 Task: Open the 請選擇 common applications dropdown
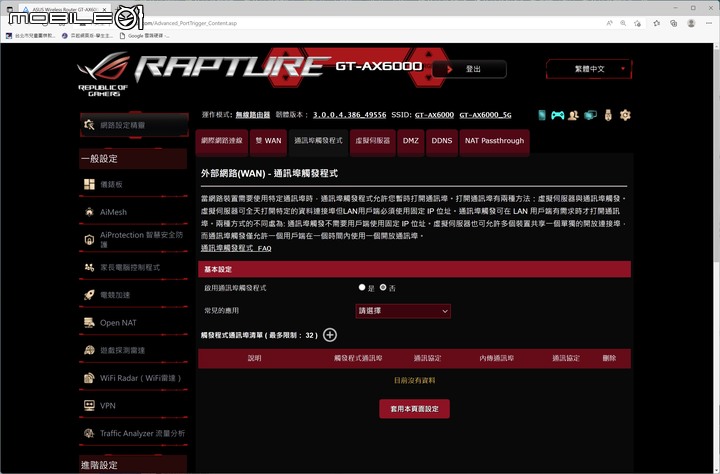[403, 311]
